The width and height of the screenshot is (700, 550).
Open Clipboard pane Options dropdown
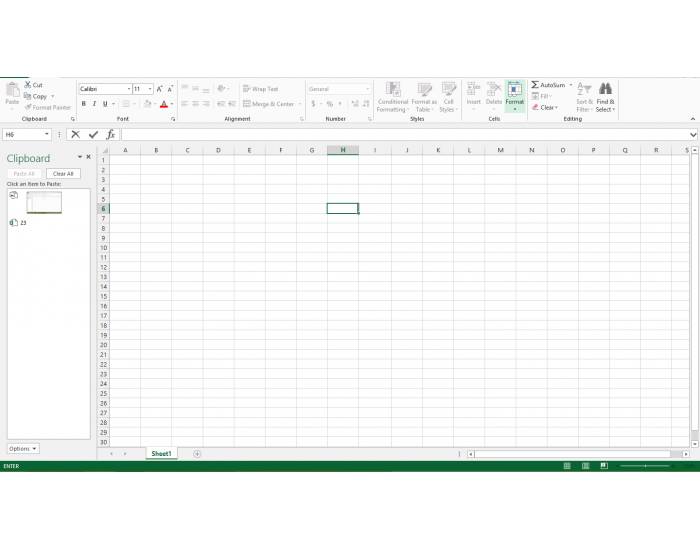[x=23, y=449]
